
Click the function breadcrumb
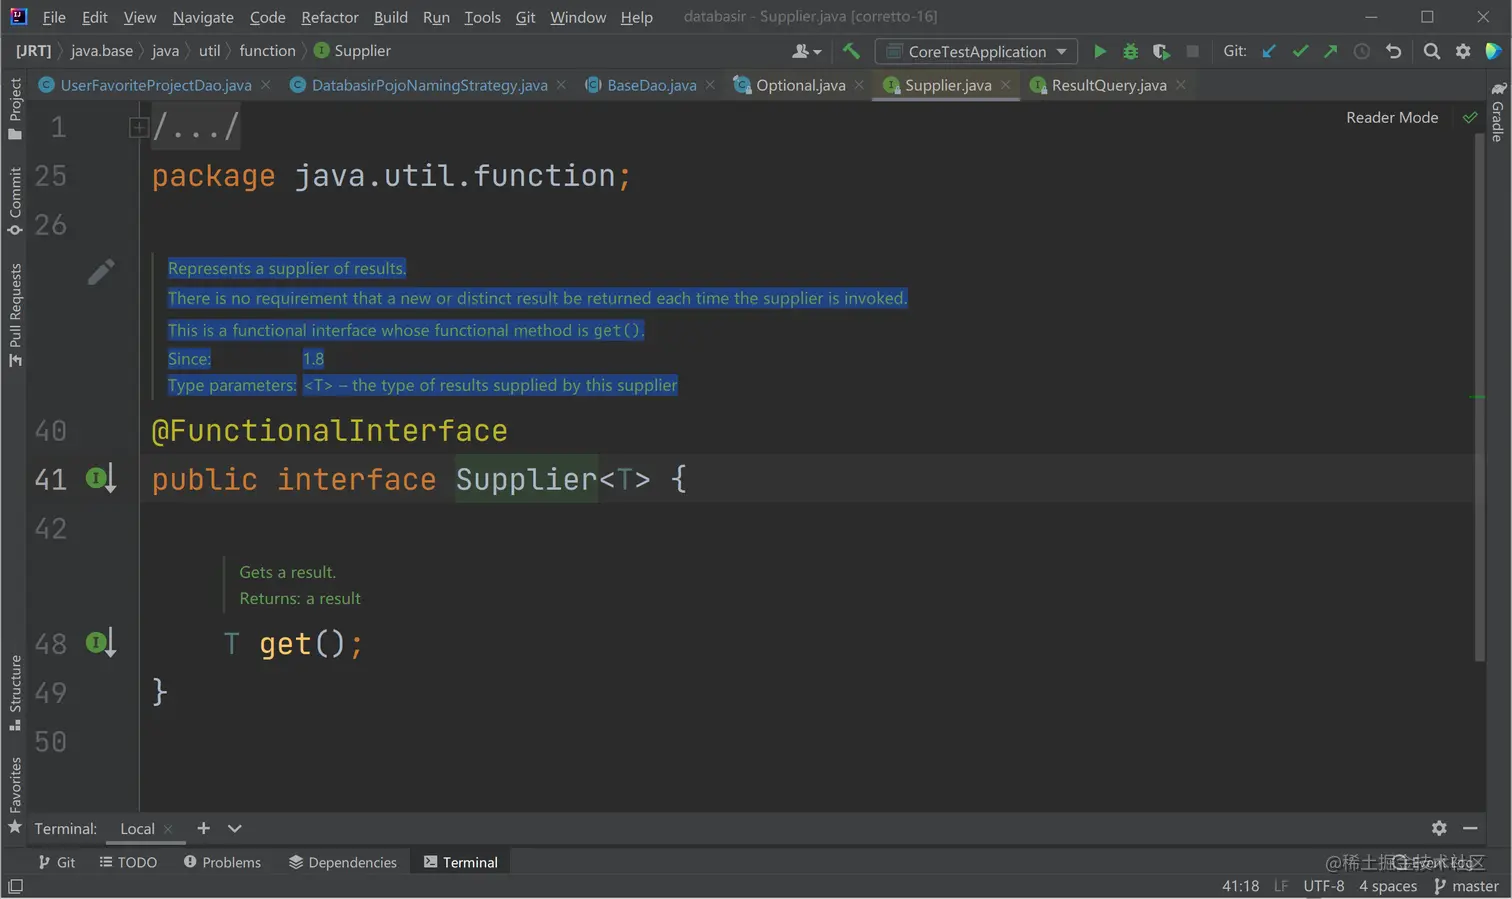click(267, 51)
